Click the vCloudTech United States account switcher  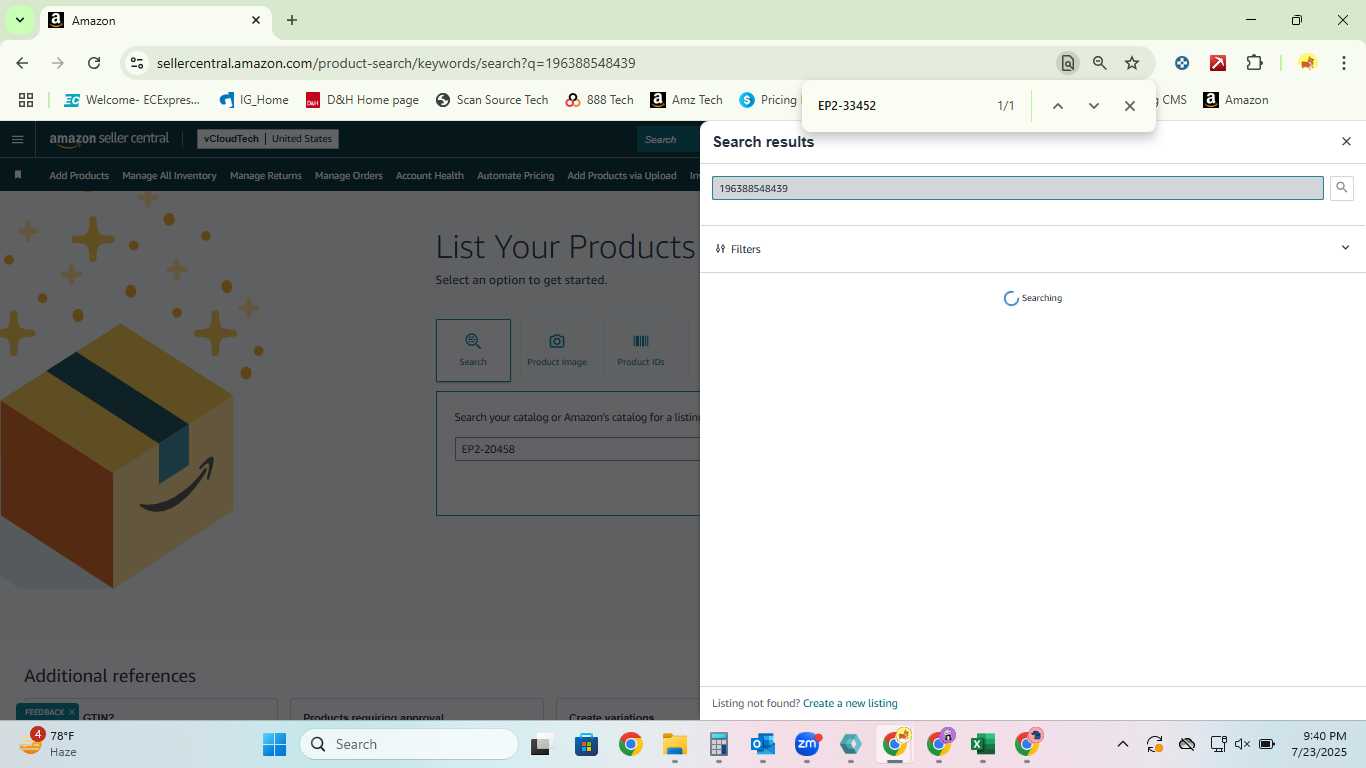268,139
